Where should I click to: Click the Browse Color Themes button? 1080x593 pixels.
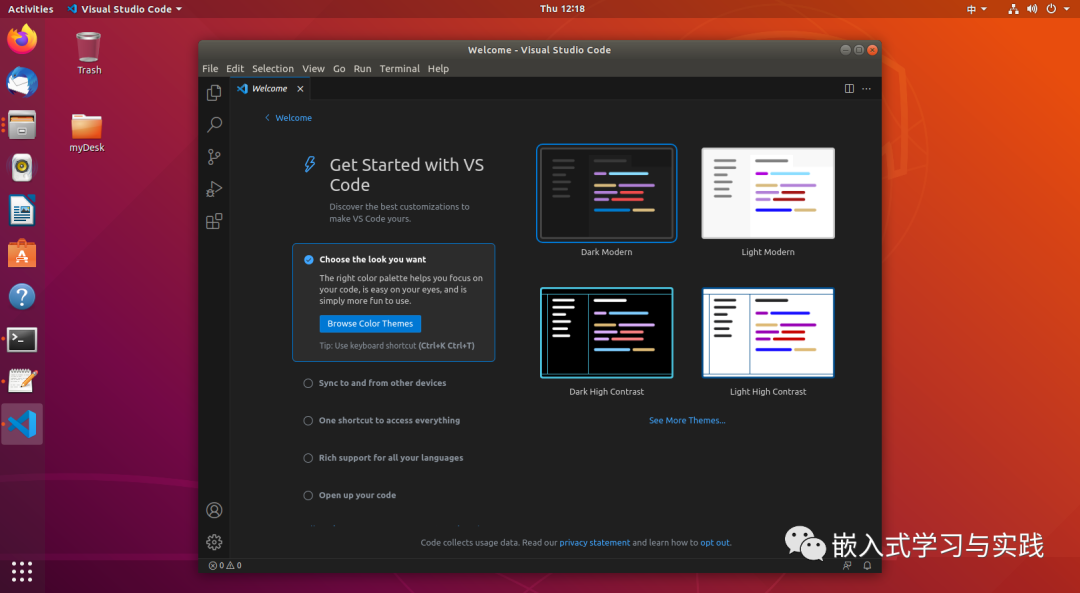click(369, 323)
